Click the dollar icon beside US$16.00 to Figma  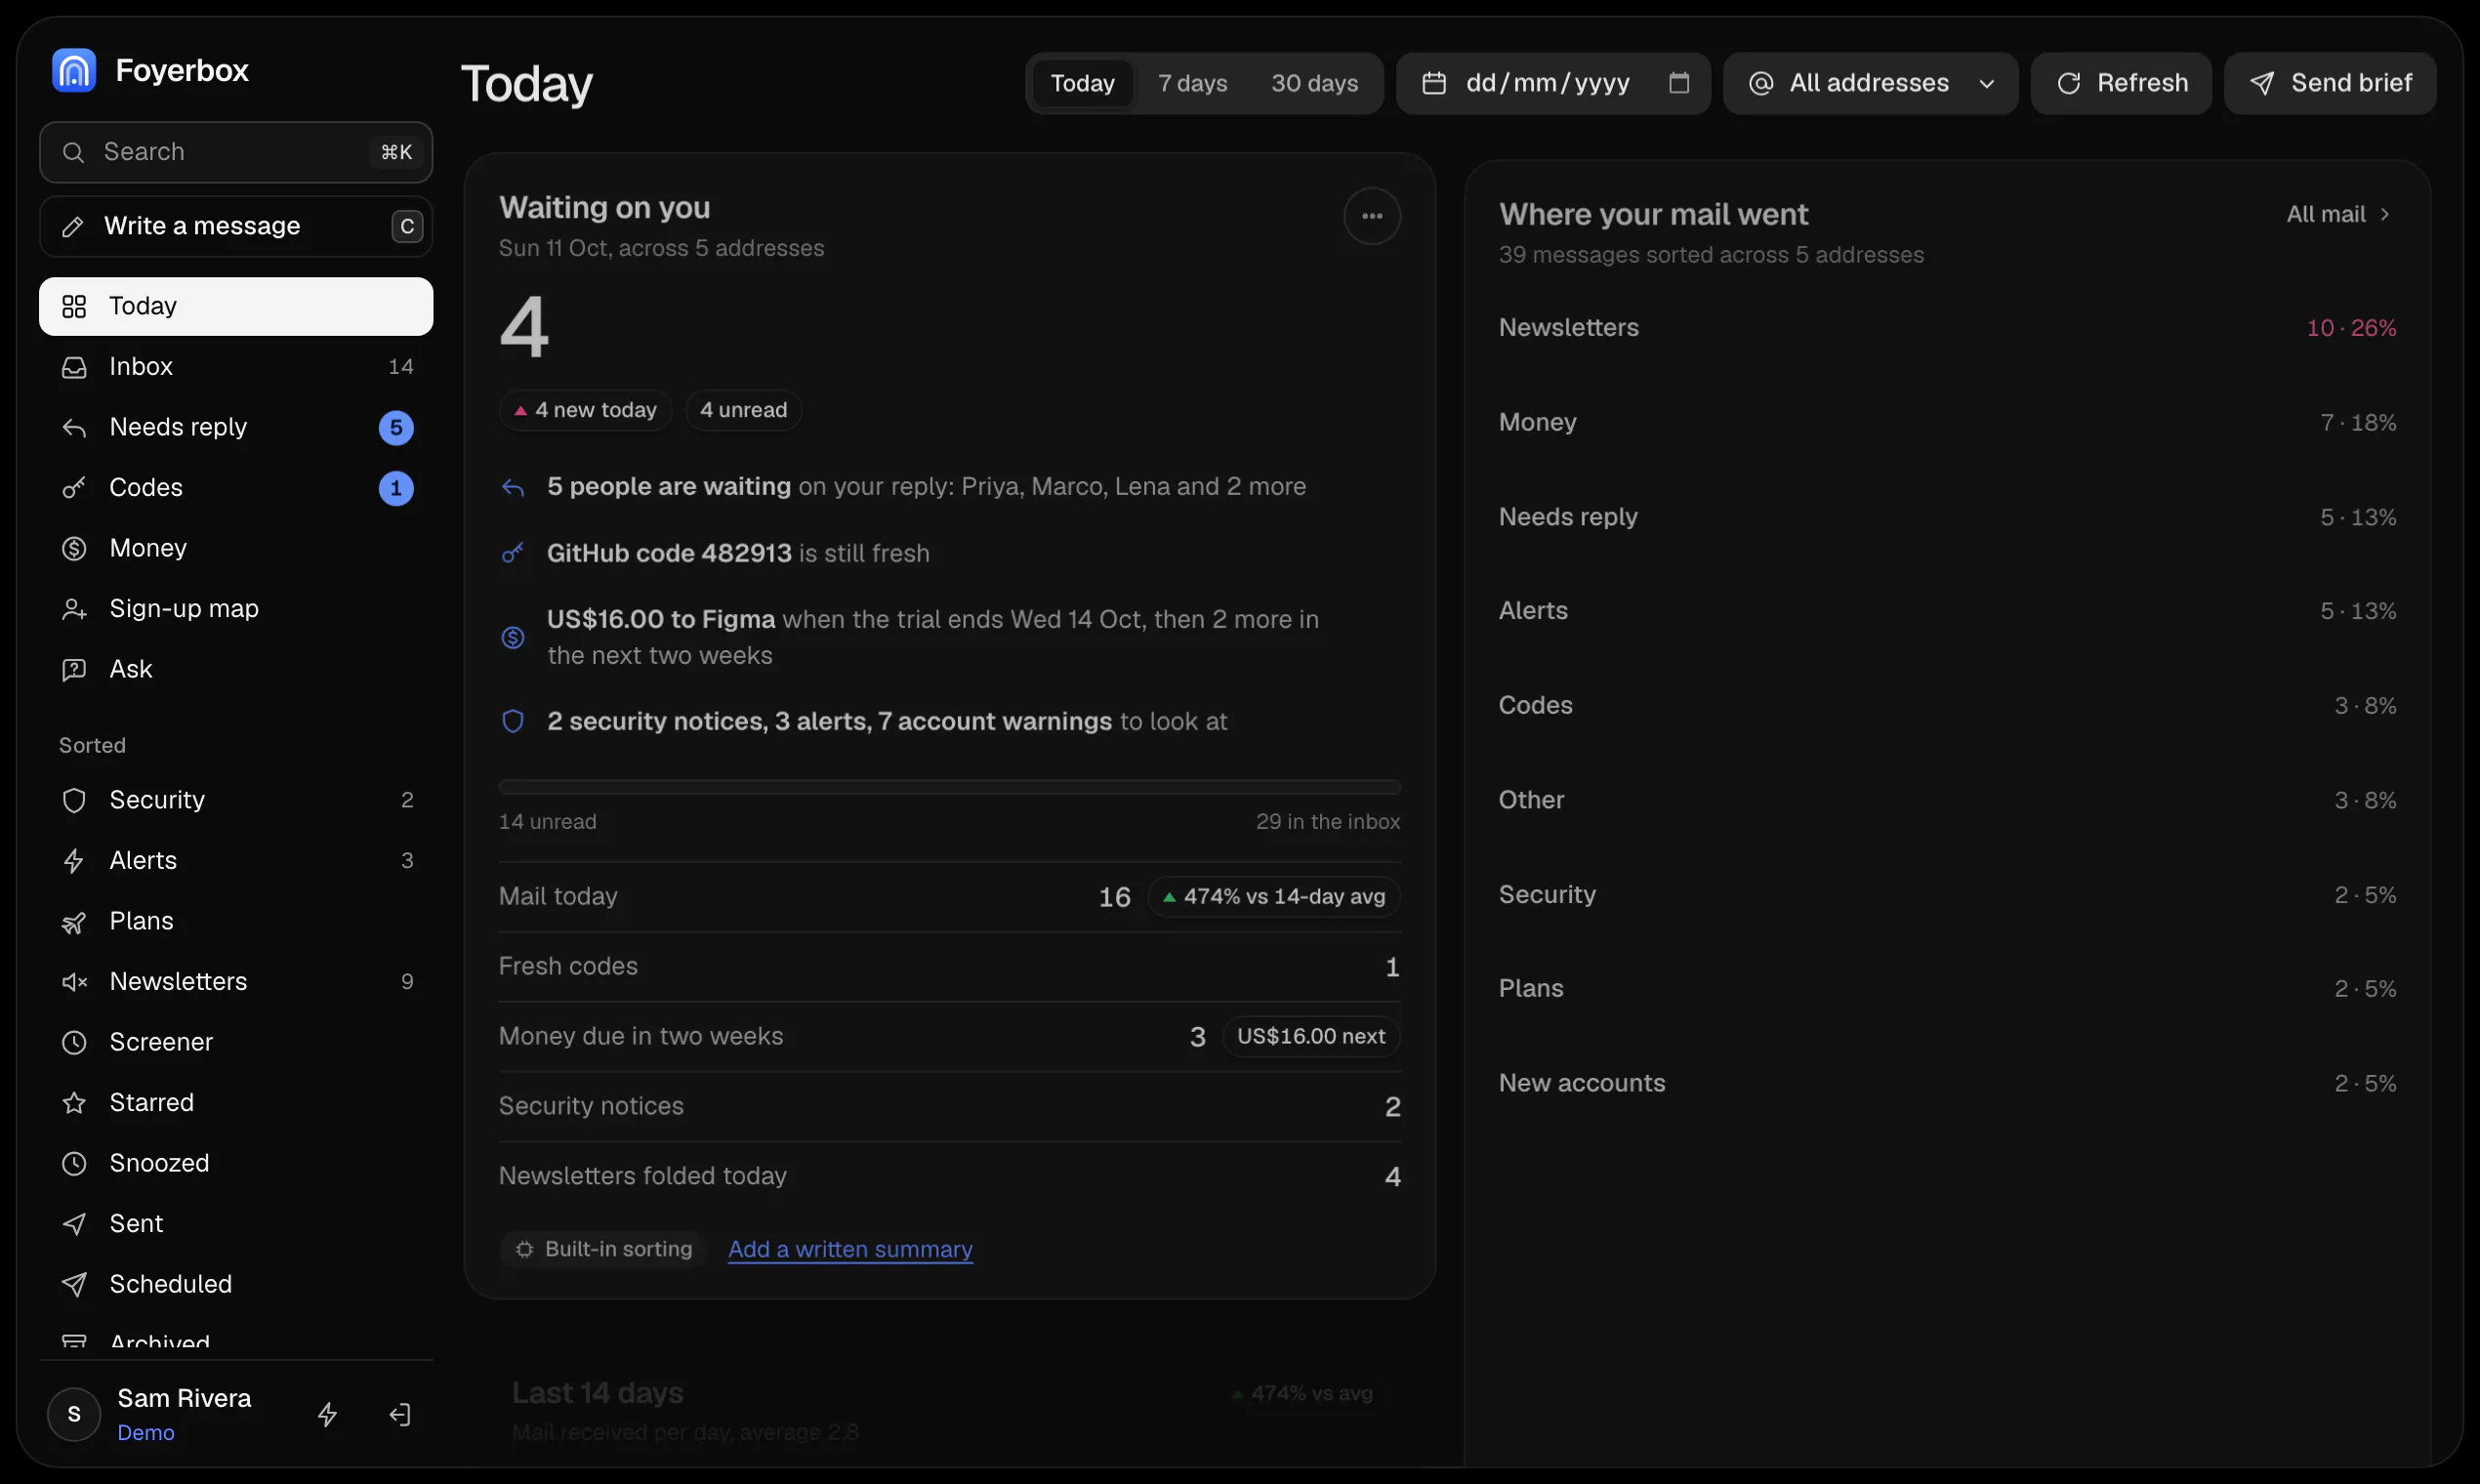pos(513,637)
